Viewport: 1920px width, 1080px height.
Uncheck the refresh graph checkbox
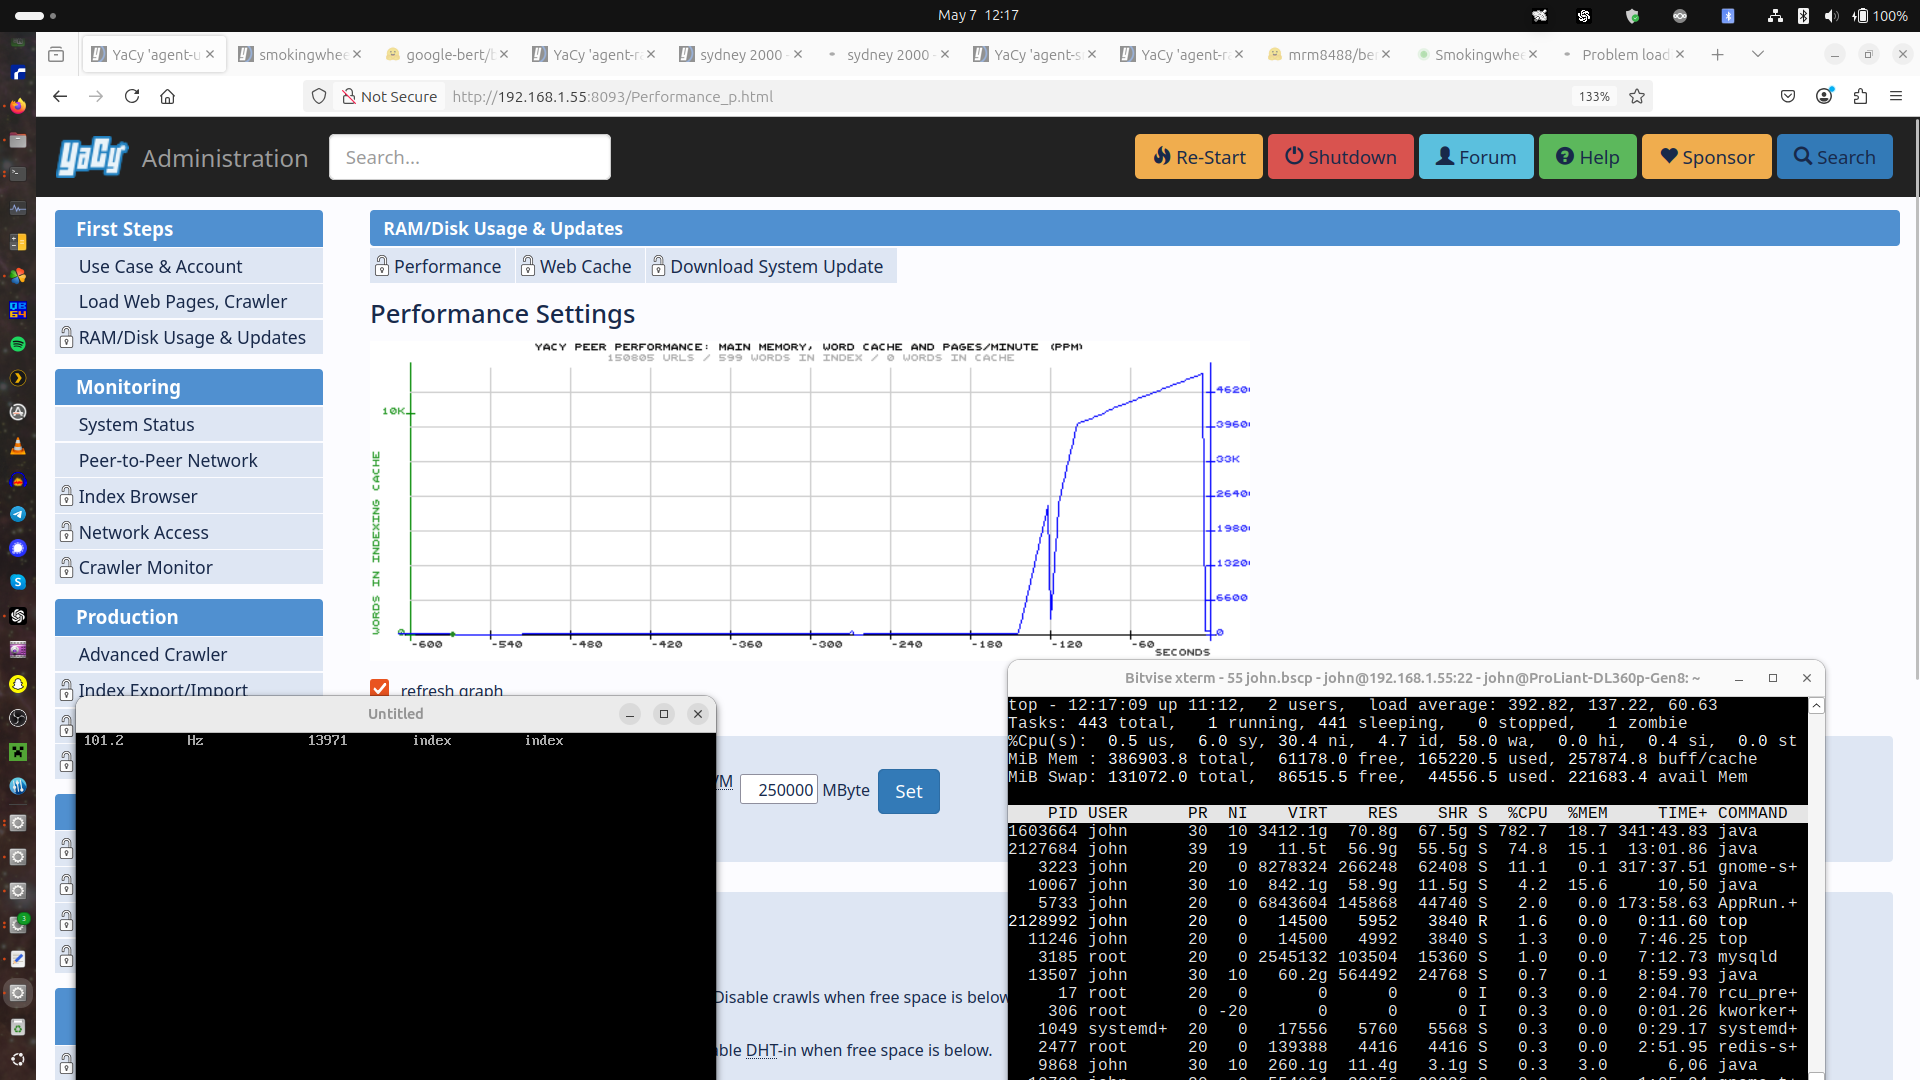379,688
